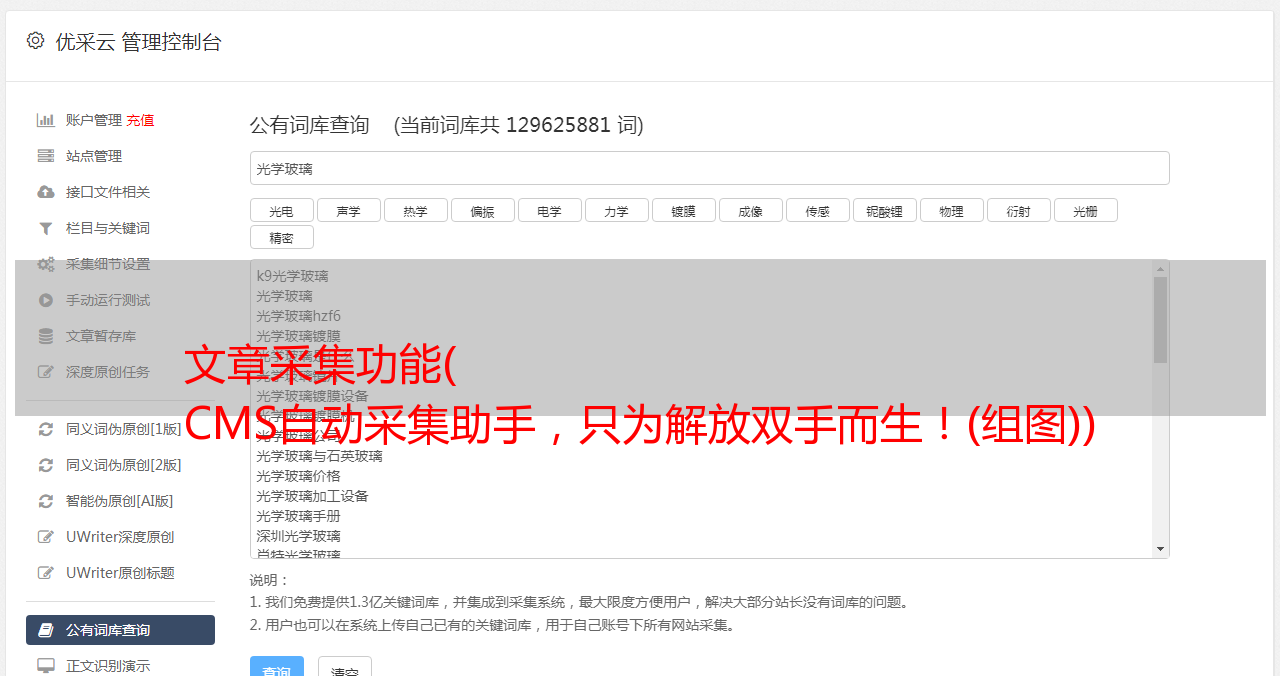Click the results list scrollbar thumb
This screenshot has height=676, width=1280.
1160,320
